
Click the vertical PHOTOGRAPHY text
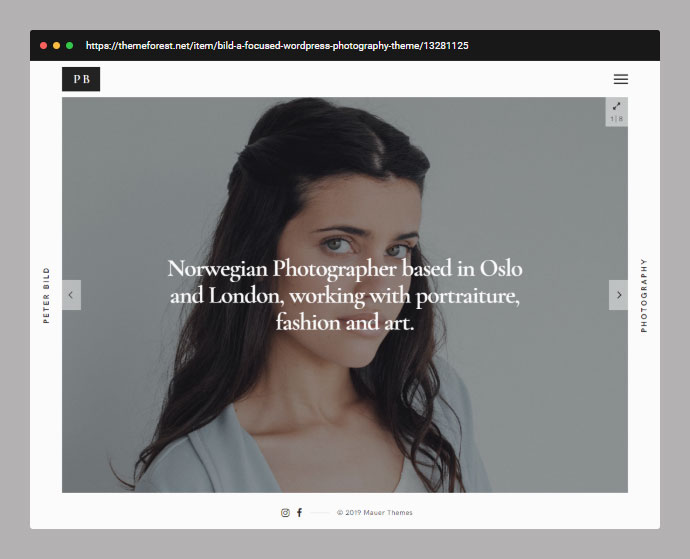[x=643, y=295]
